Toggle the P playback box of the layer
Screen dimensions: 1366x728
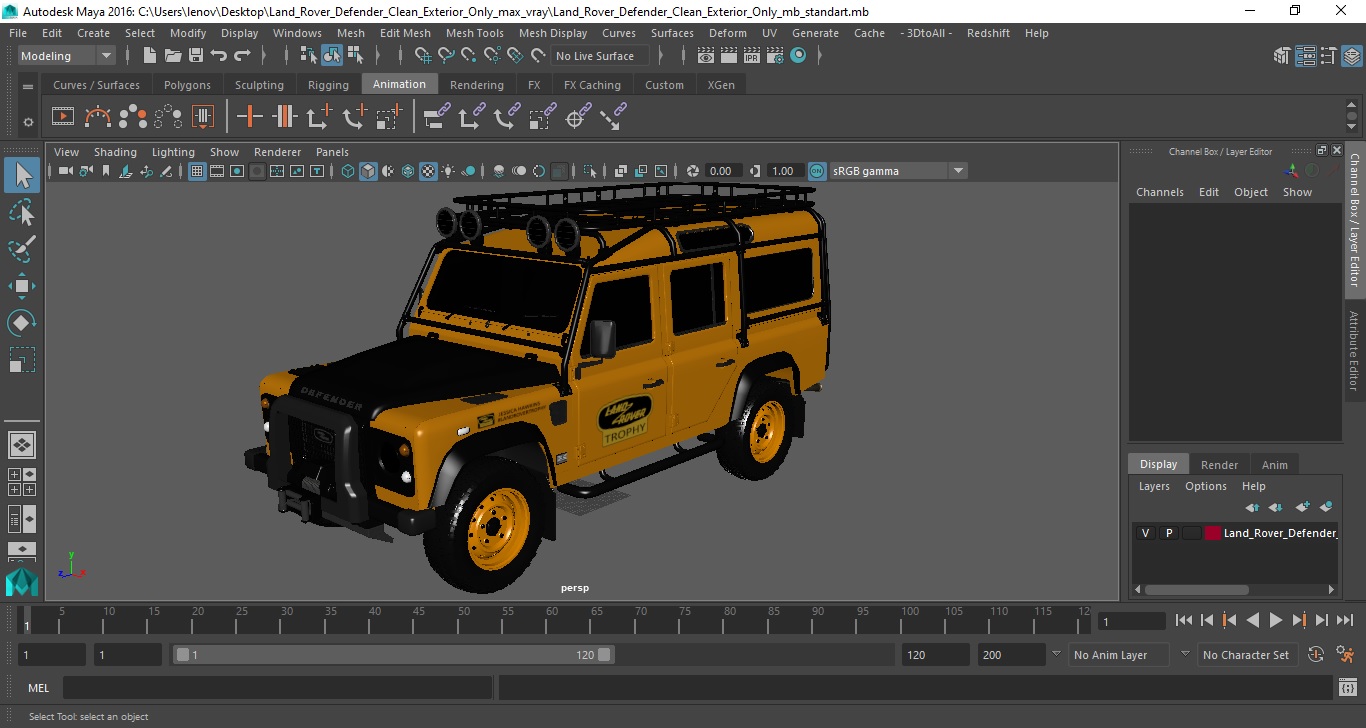coord(1168,533)
